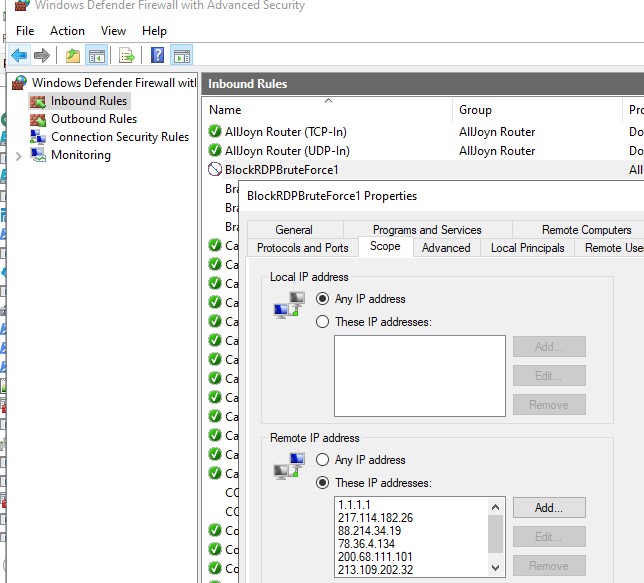
Task: Click the Inbound Rules tree icon
Action: (x=37, y=101)
